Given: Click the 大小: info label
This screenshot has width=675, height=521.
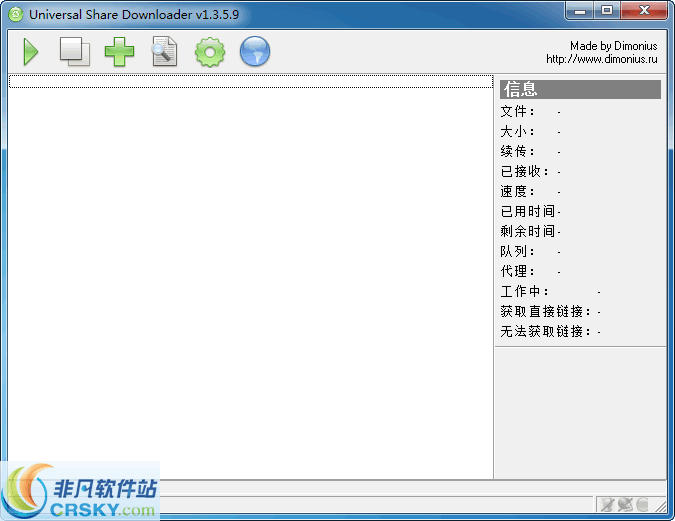Looking at the screenshot, I should (x=517, y=131).
